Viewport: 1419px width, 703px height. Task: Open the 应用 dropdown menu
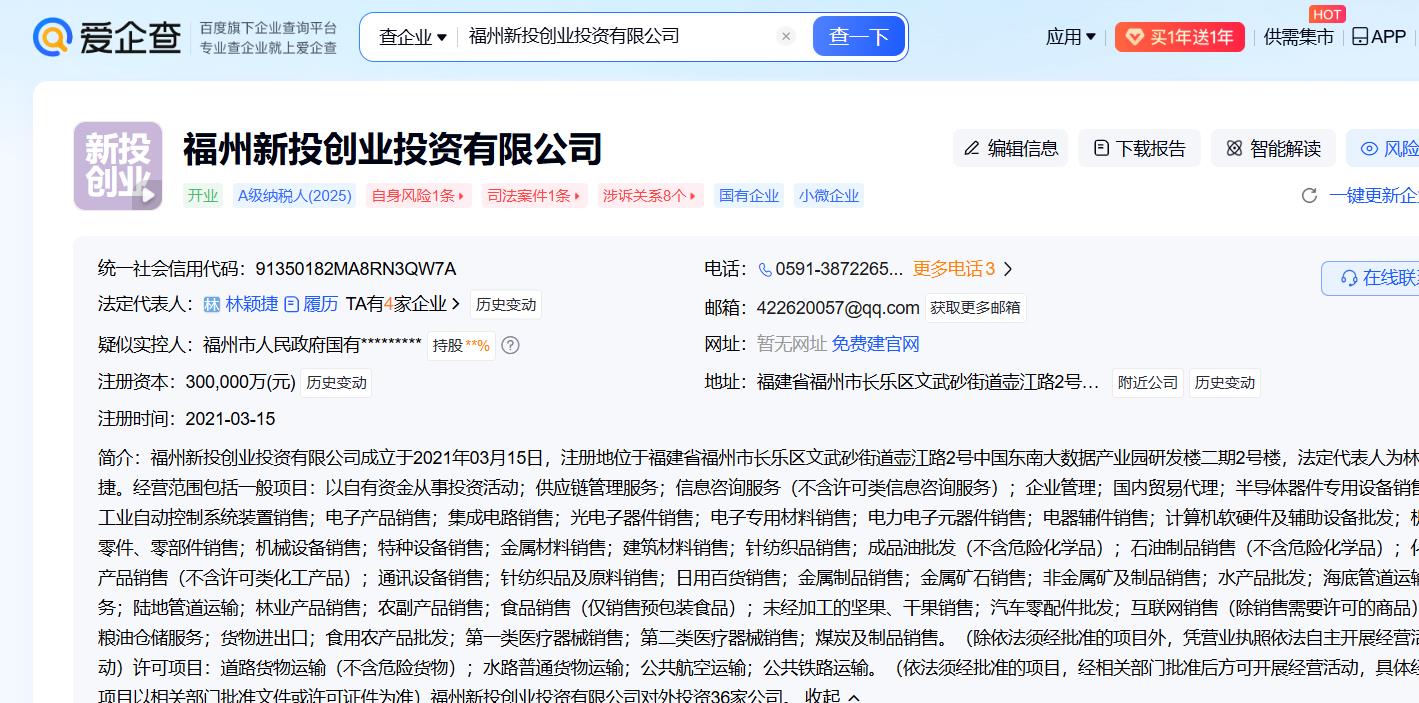coord(1070,37)
